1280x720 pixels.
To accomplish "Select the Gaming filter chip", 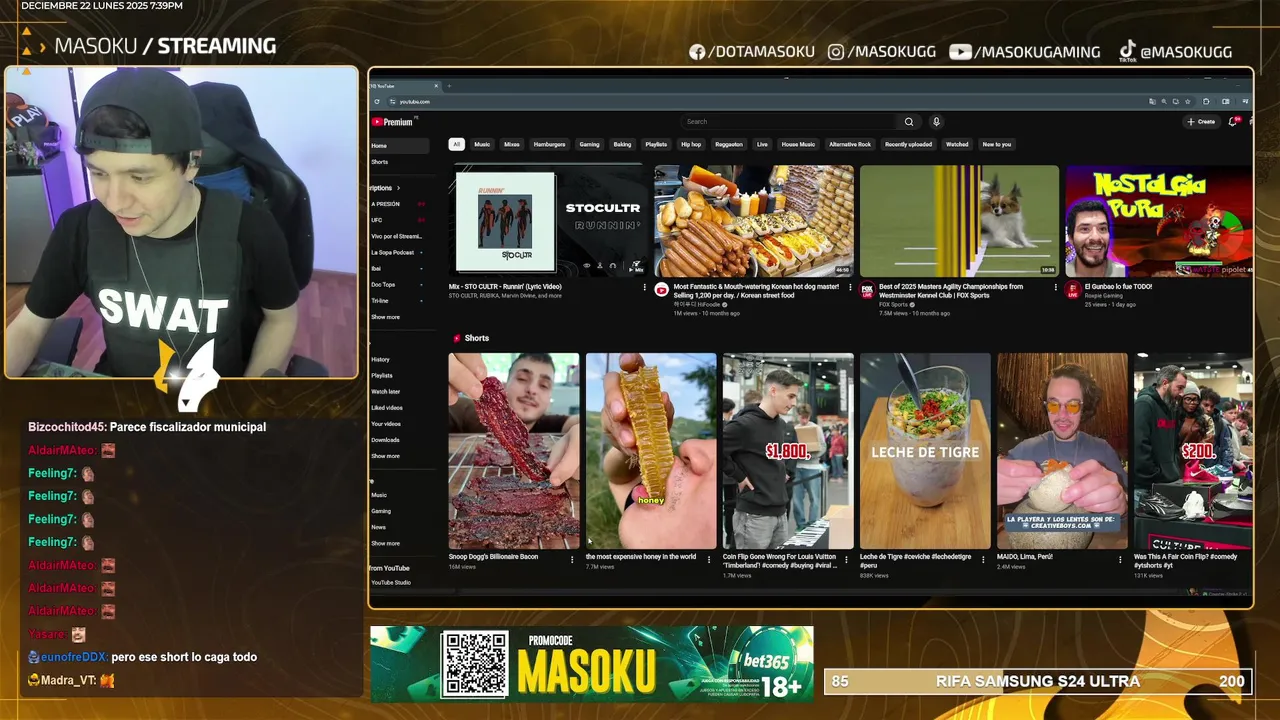I will tap(590, 144).
